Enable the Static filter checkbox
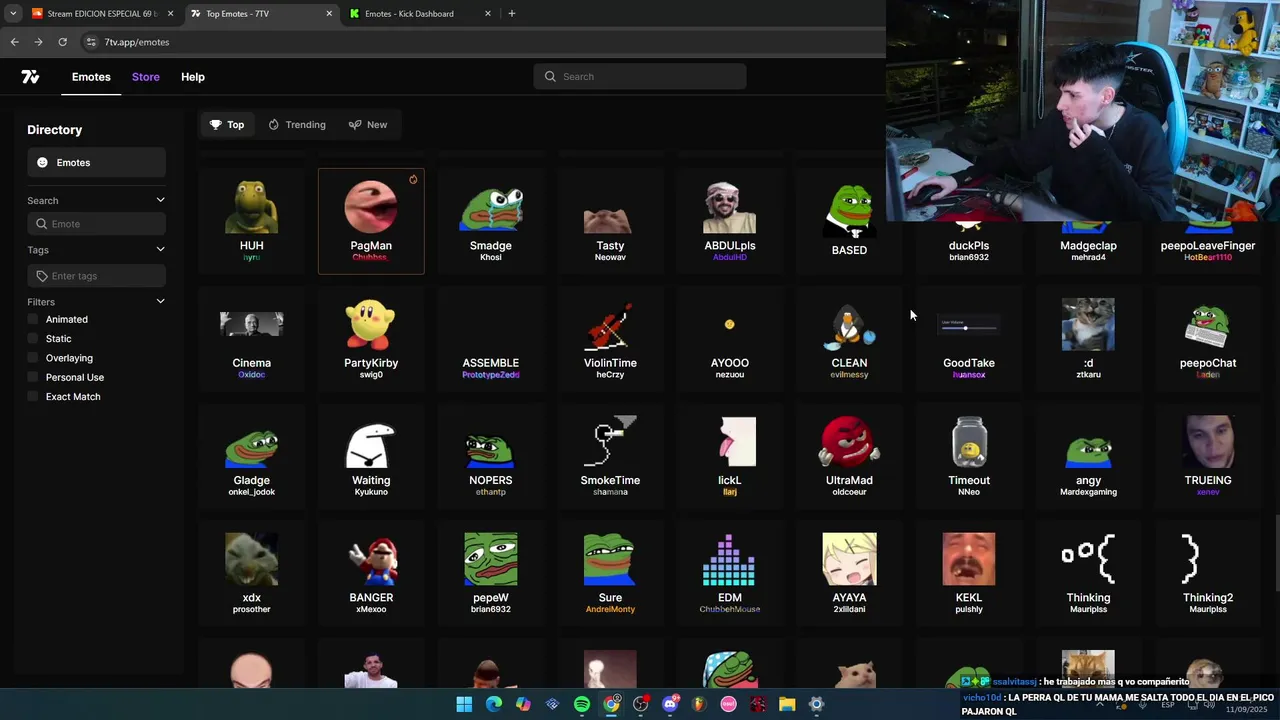 pyautogui.click(x=33, y=339)
